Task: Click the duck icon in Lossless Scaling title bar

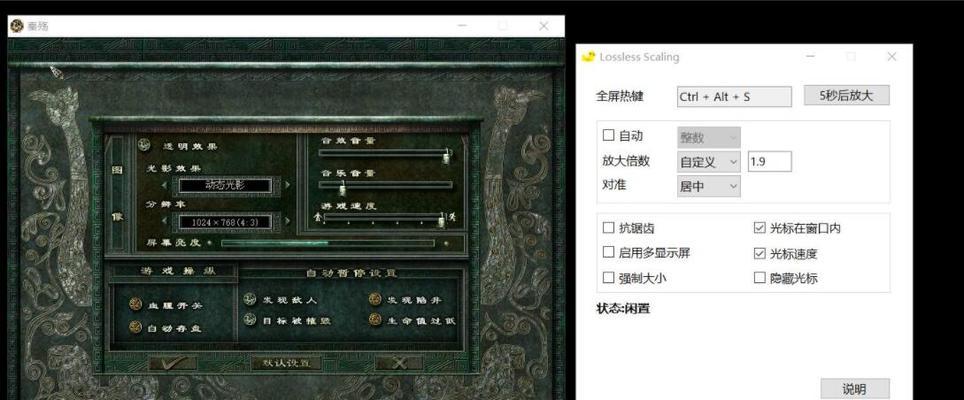Action: pyautogui.click(x=588, y=57)
